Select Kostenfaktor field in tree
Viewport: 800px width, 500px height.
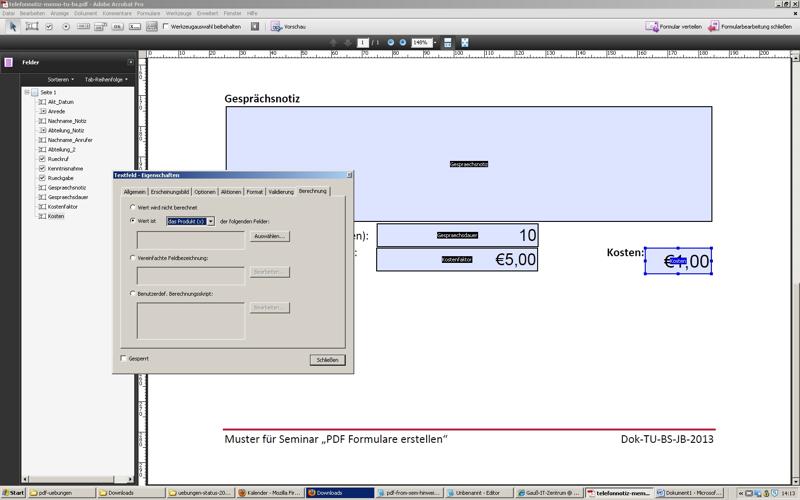(62, 207)
